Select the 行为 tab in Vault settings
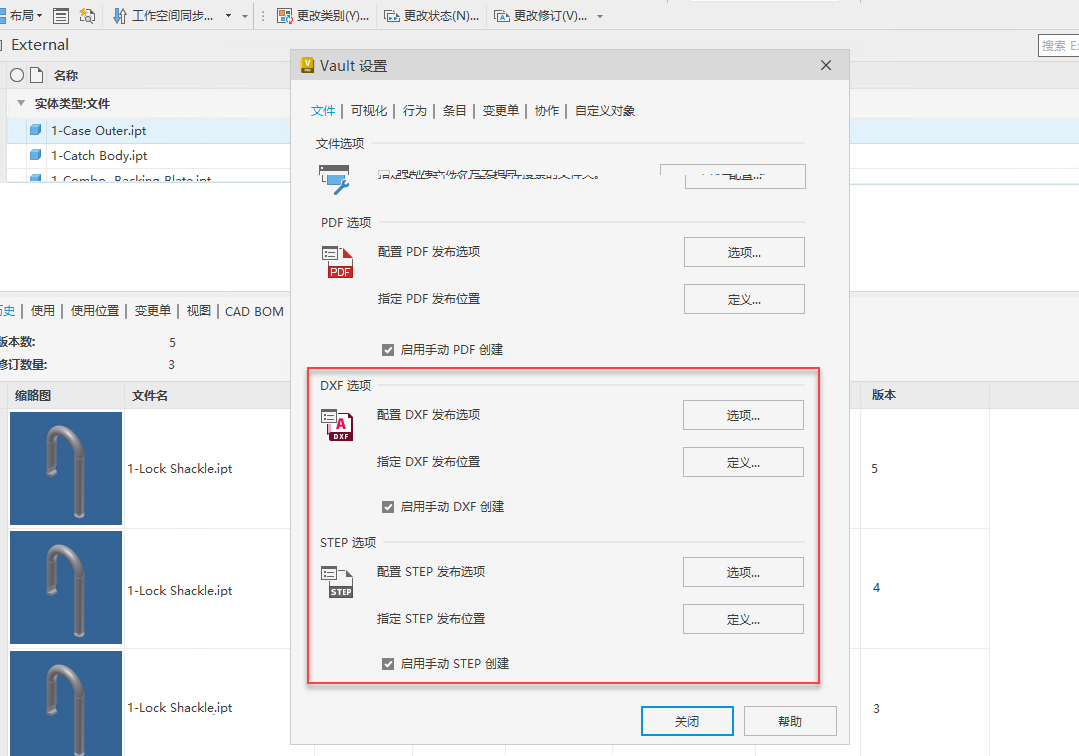This screenshot has height=756, width=1079. [x=415, y=111]
